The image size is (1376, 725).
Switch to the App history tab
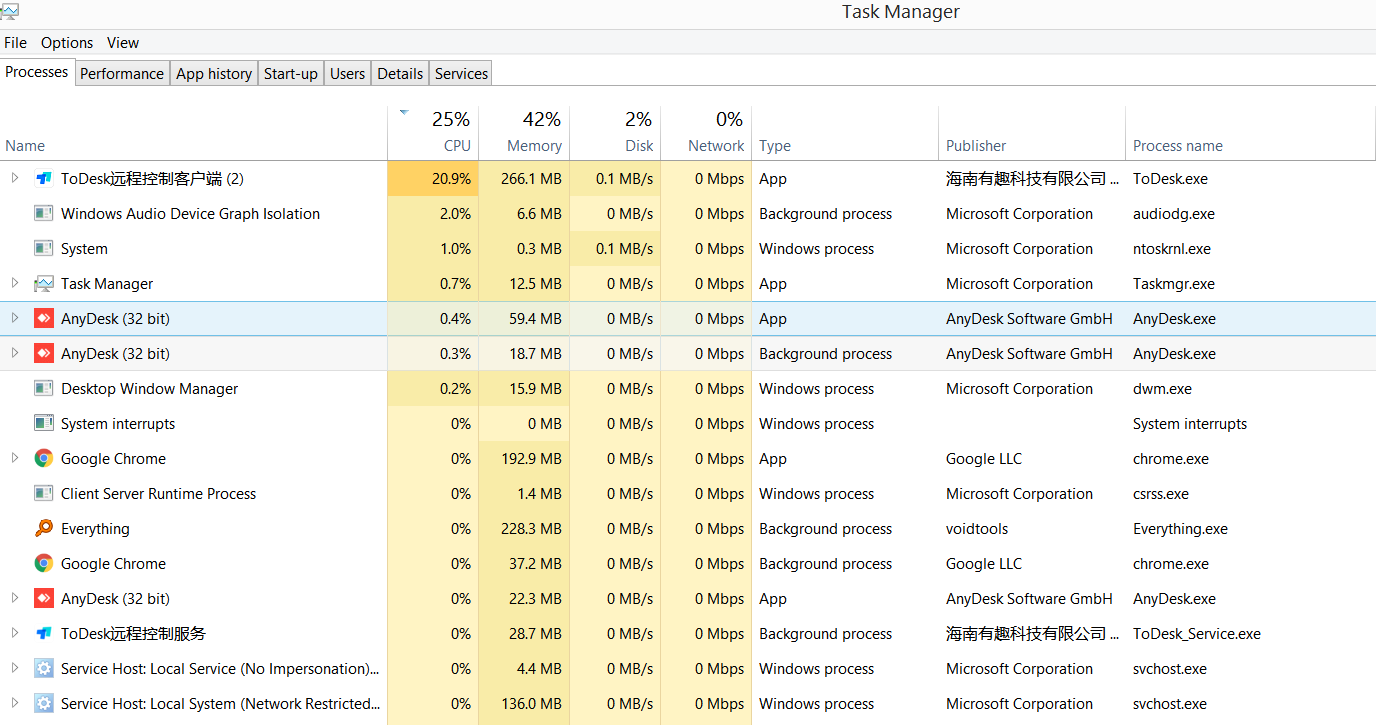[x=214, y=74]
